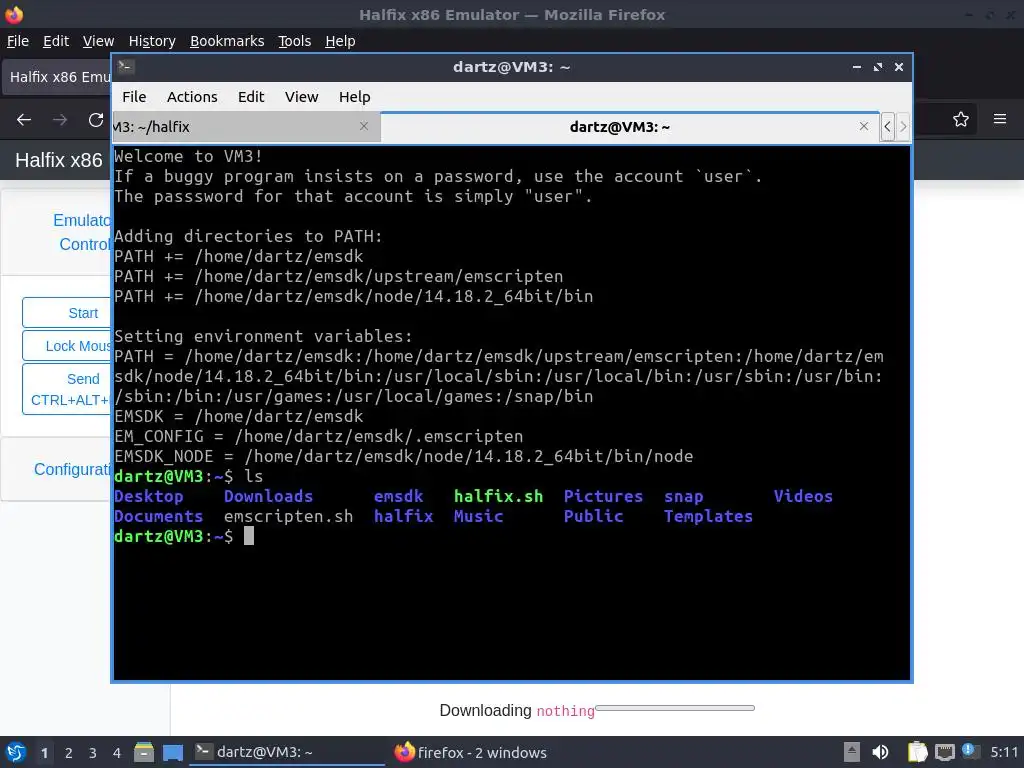Click the emsdk directory name in ls output
1024x768 pixels.
point(398,496)
